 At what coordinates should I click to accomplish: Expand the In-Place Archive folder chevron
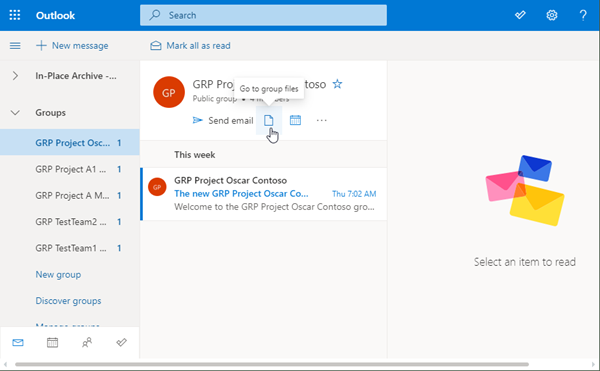[15, 76]
